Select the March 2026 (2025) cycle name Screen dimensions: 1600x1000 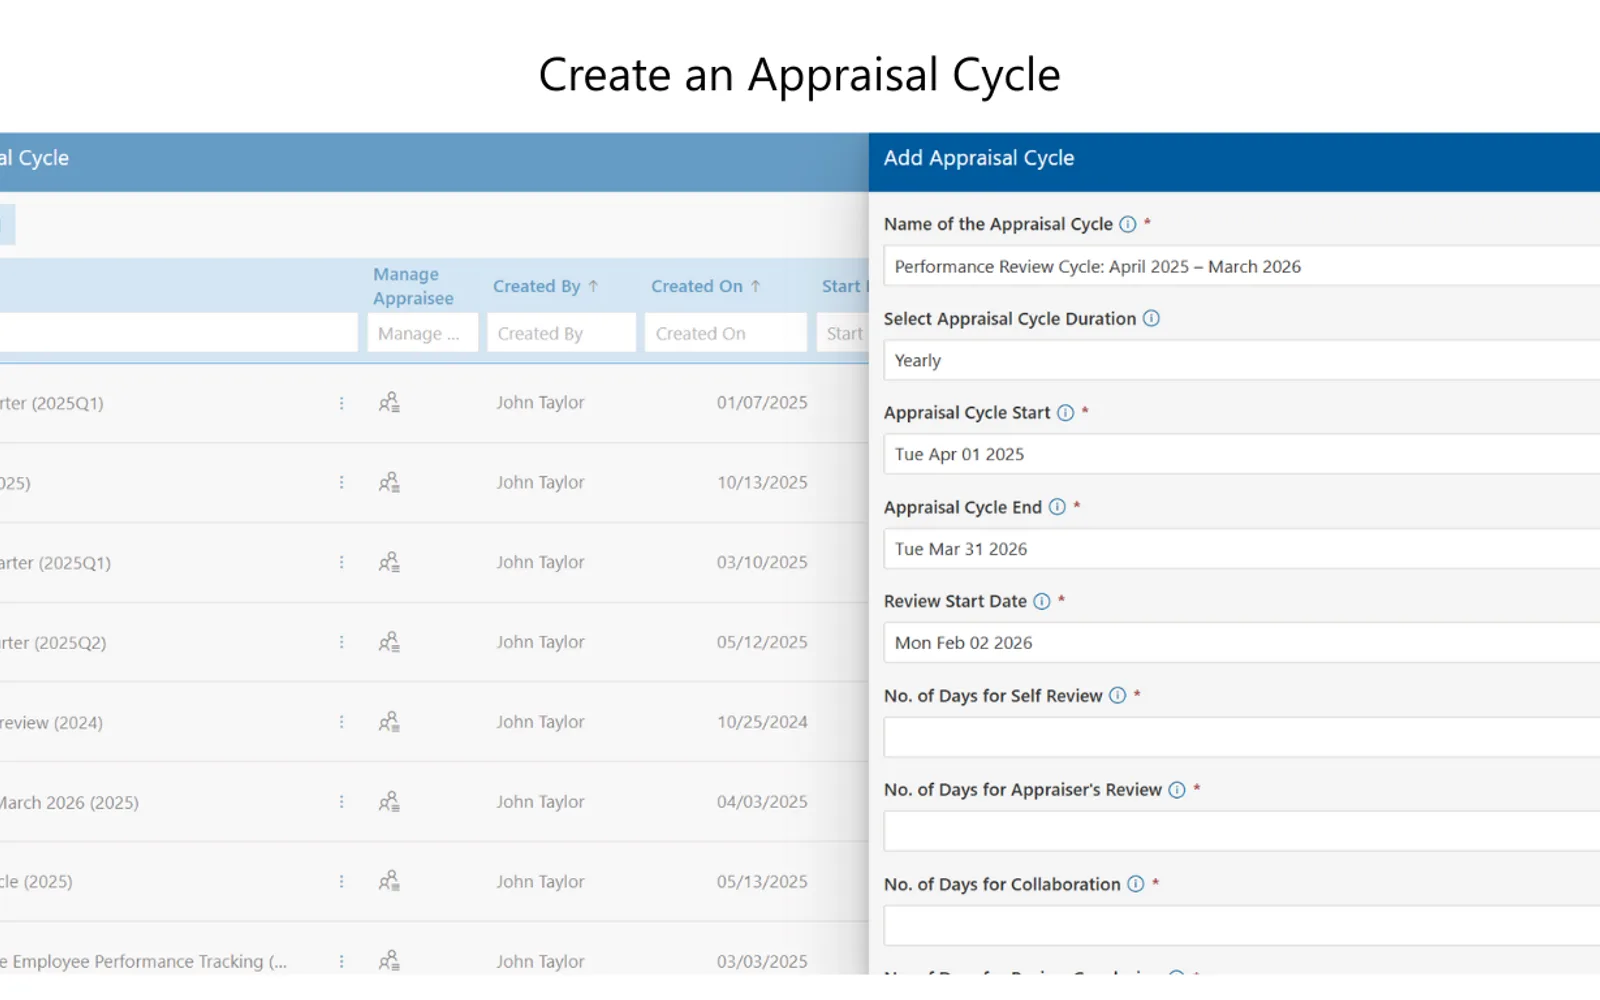click(69, 802)
